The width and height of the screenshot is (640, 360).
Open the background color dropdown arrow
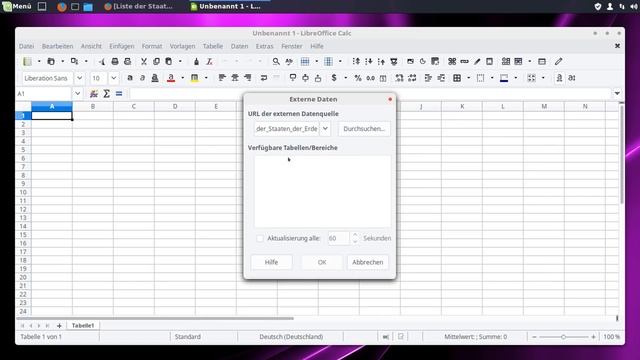[206, 78]
